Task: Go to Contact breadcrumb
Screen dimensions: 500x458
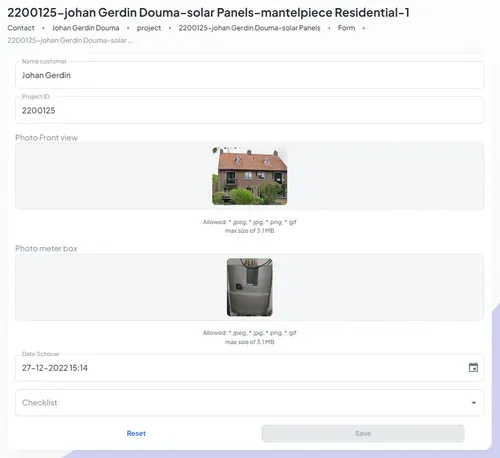Action: coord(21,28)
